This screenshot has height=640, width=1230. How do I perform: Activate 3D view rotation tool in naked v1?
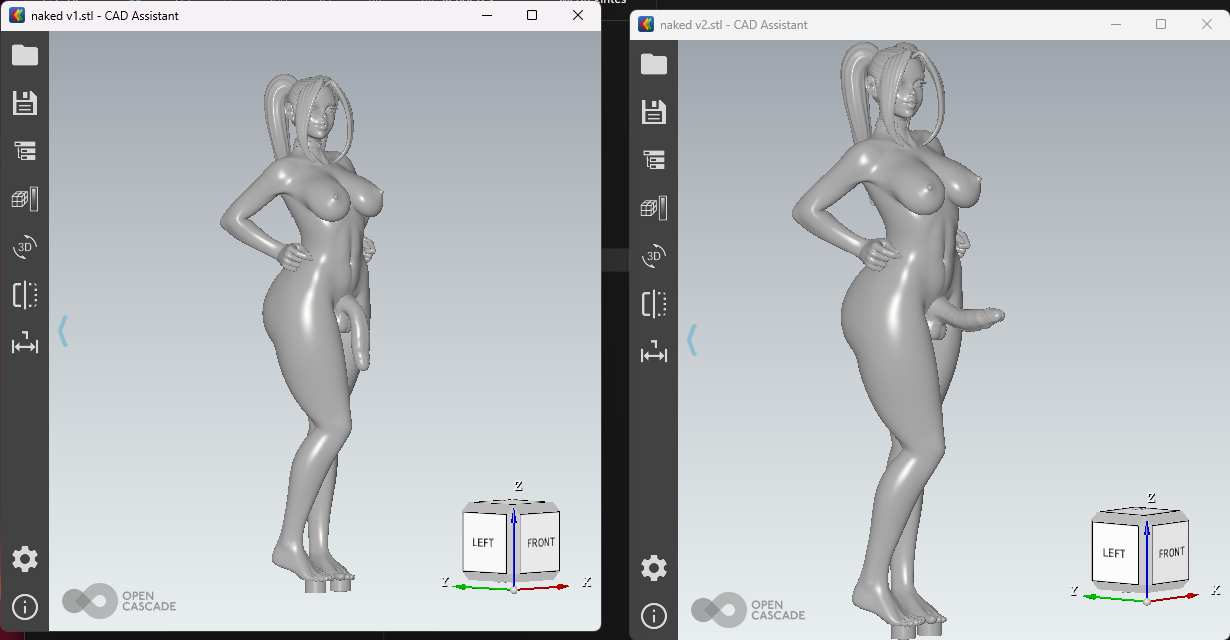(x=24, y=247)
